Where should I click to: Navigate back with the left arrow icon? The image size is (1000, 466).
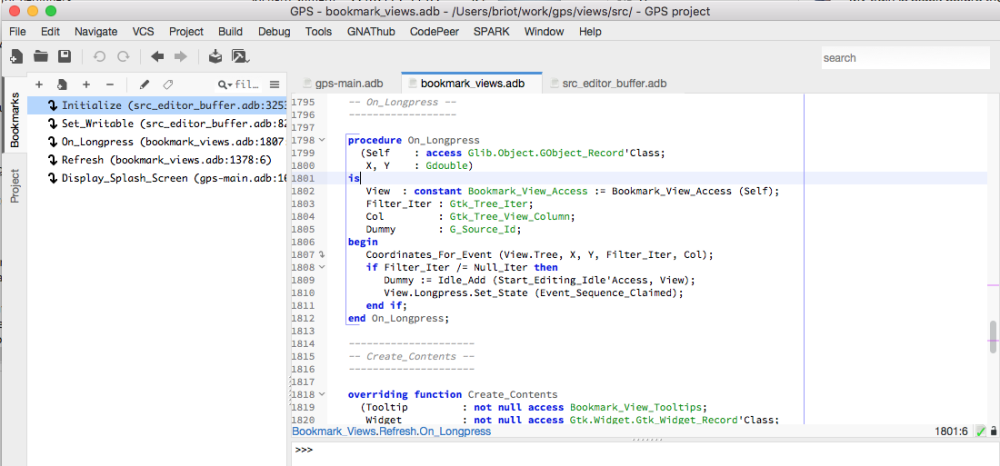[157, 57]
